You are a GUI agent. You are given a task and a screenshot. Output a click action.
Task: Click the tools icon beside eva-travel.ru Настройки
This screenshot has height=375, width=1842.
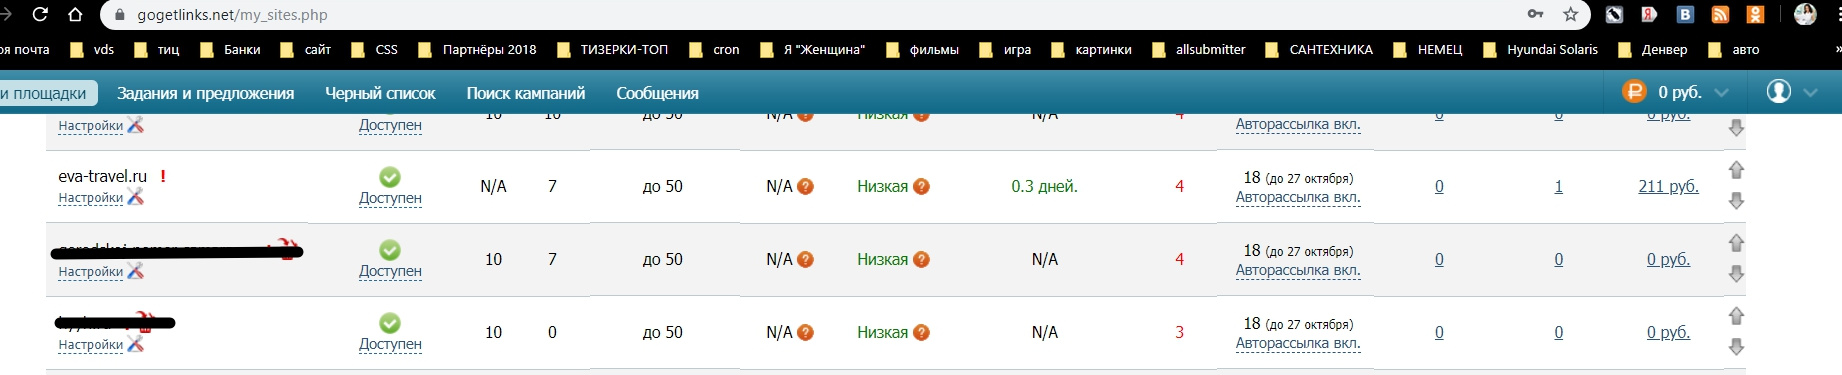pyautogui.click(x=135, y=197)
